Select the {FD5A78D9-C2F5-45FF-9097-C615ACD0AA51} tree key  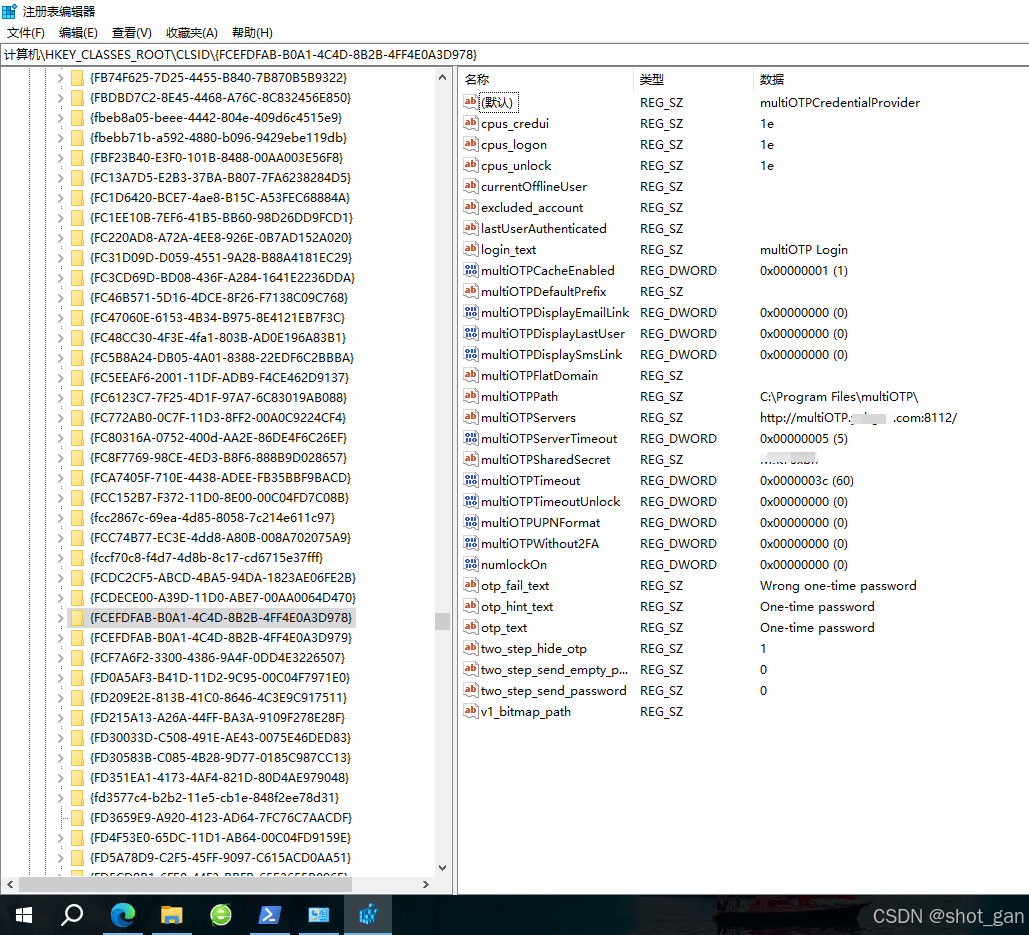pos(220,858)
